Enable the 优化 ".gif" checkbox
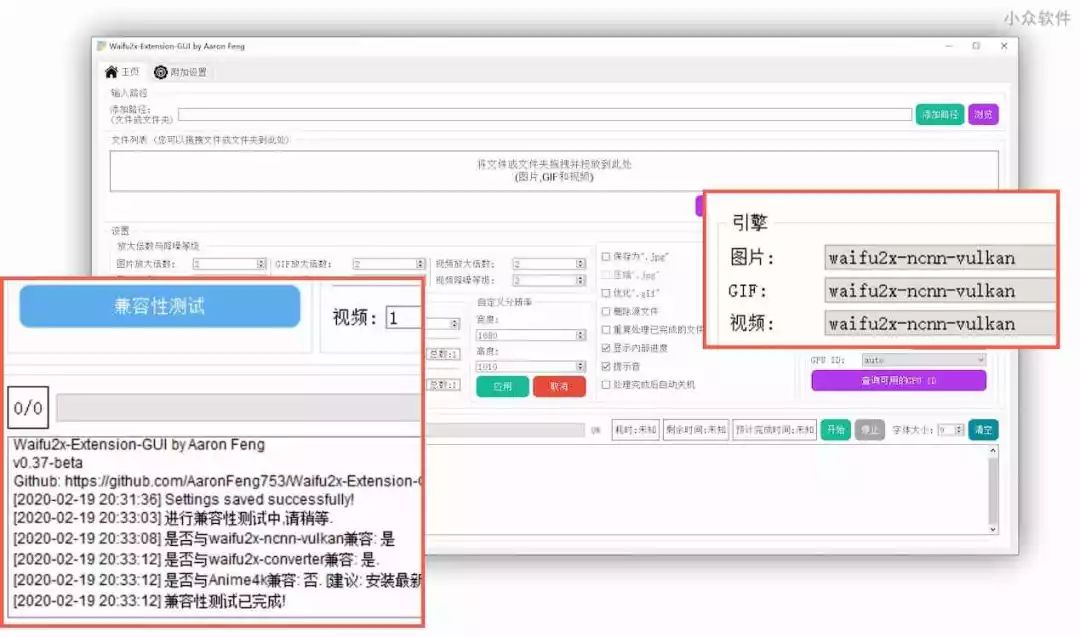 (606, 293)
